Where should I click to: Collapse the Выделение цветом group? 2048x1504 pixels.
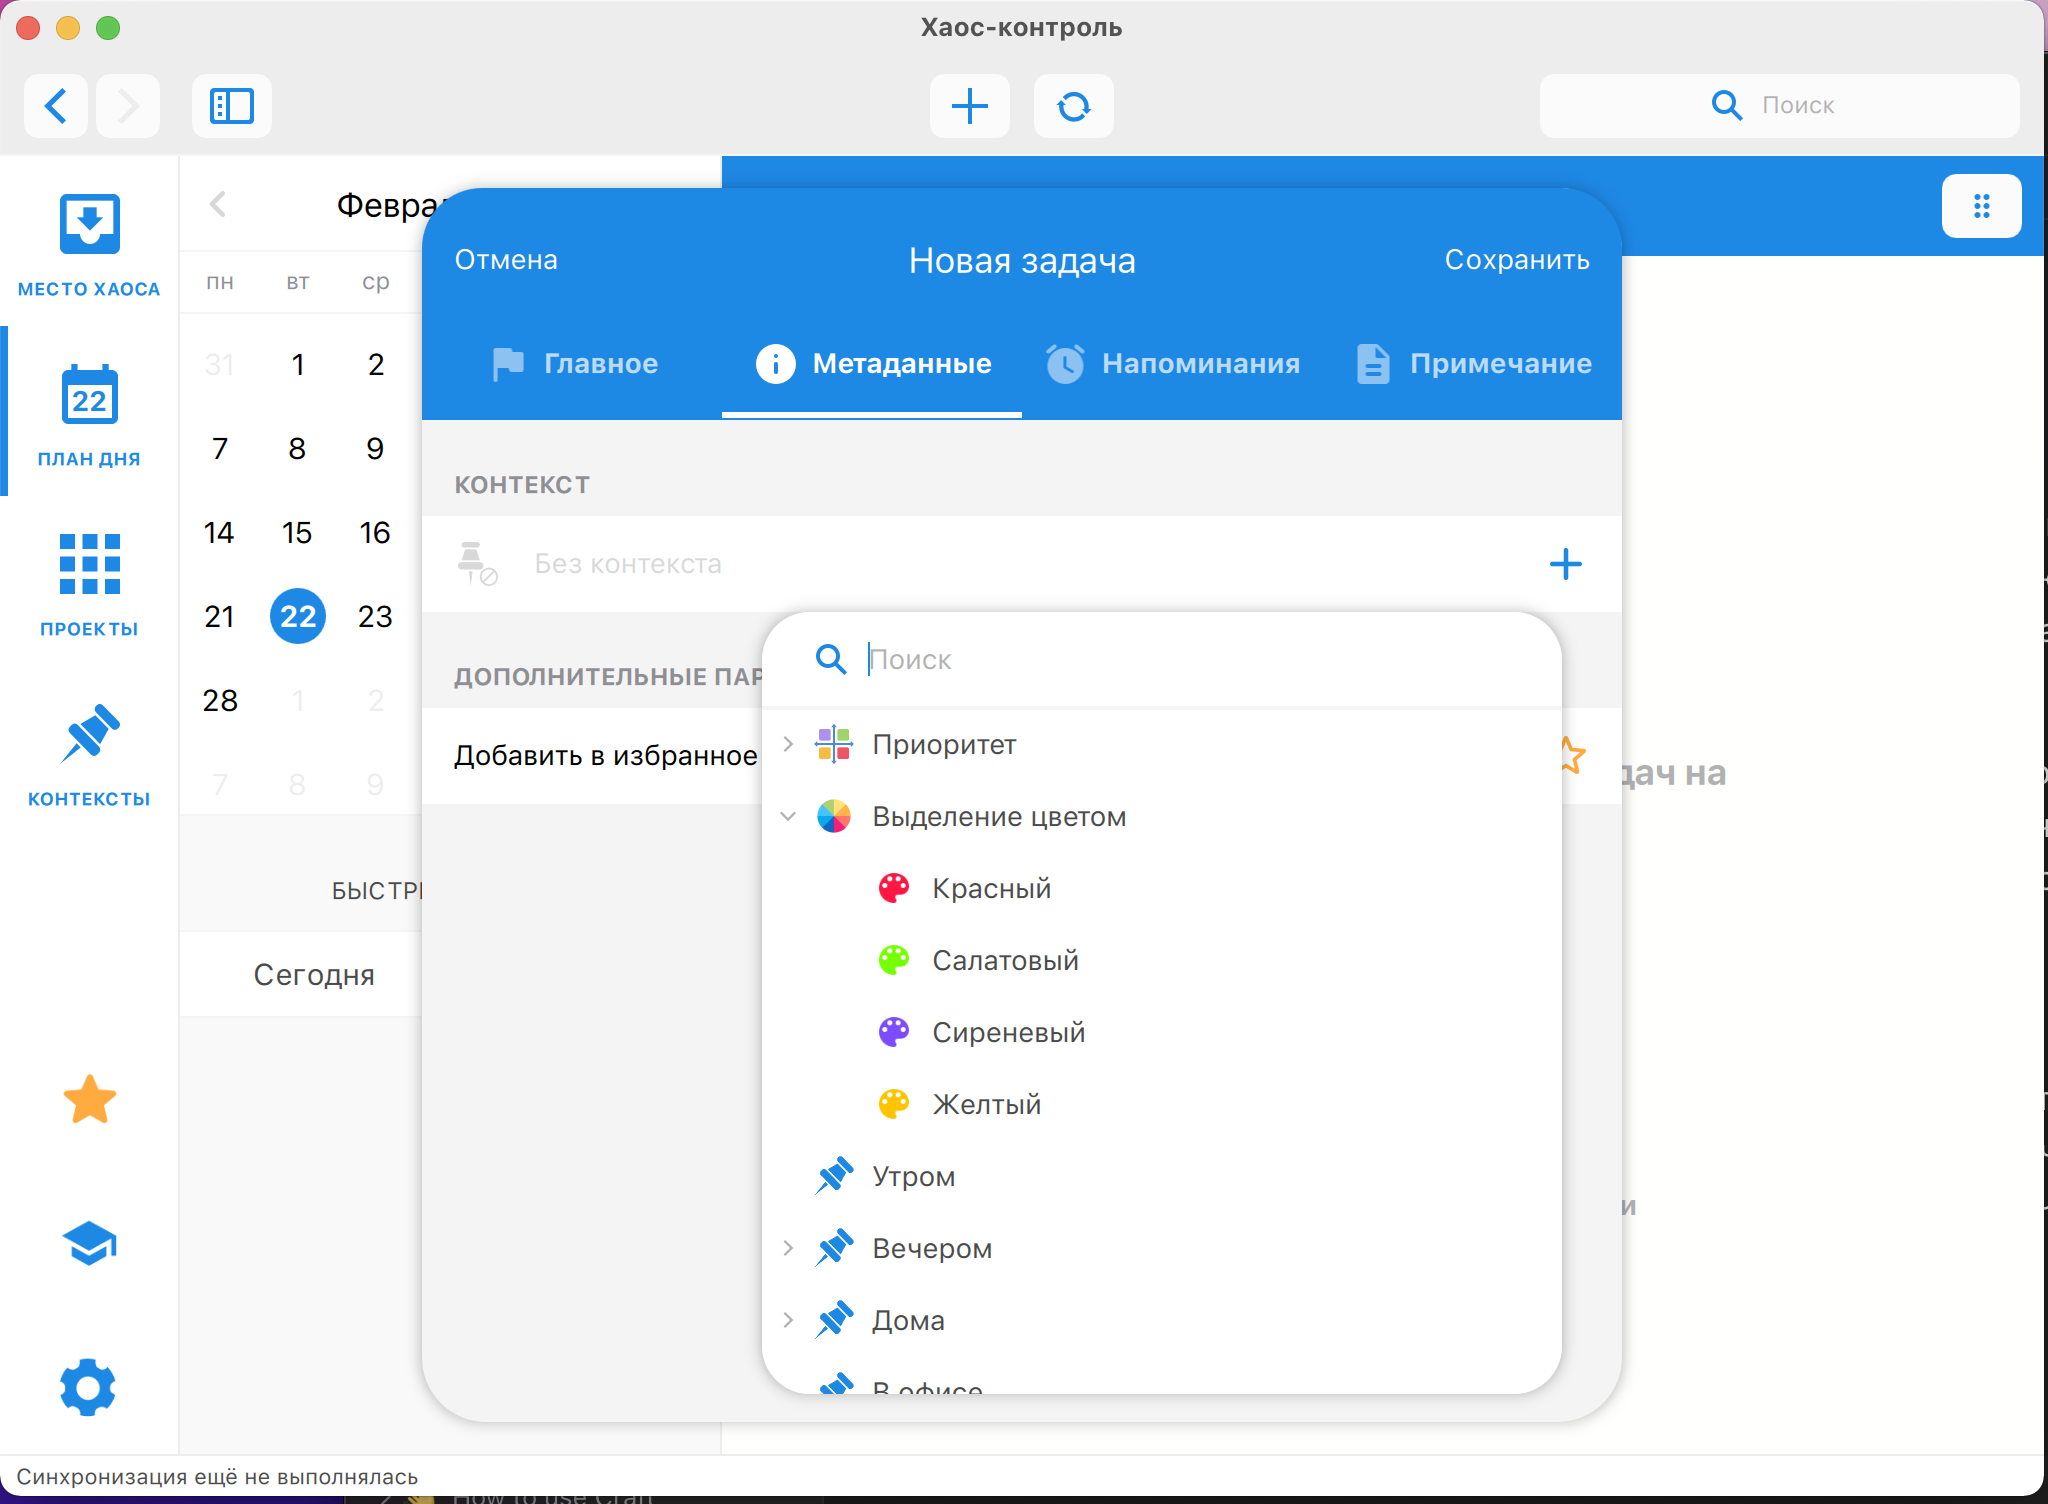788,817
